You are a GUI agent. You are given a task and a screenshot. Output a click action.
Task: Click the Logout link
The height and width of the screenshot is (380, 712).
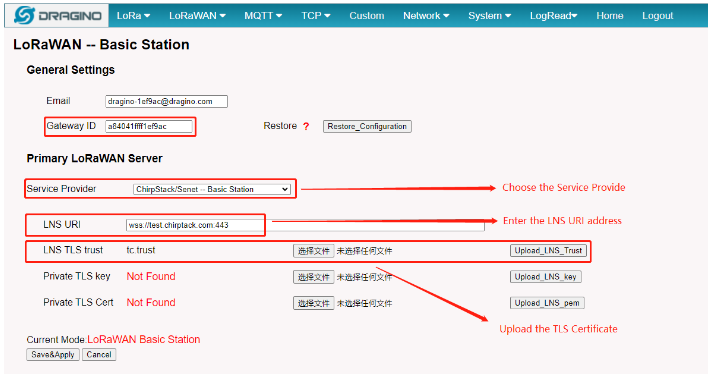point(657,16)
